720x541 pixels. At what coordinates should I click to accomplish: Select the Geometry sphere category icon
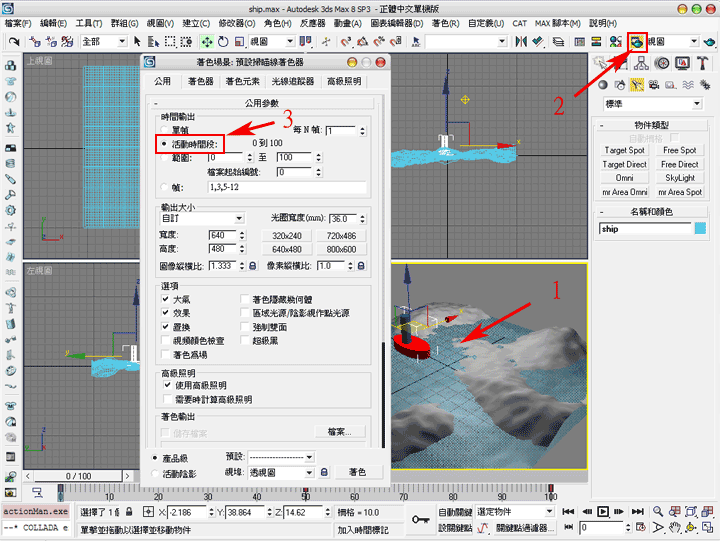[603, 85]
